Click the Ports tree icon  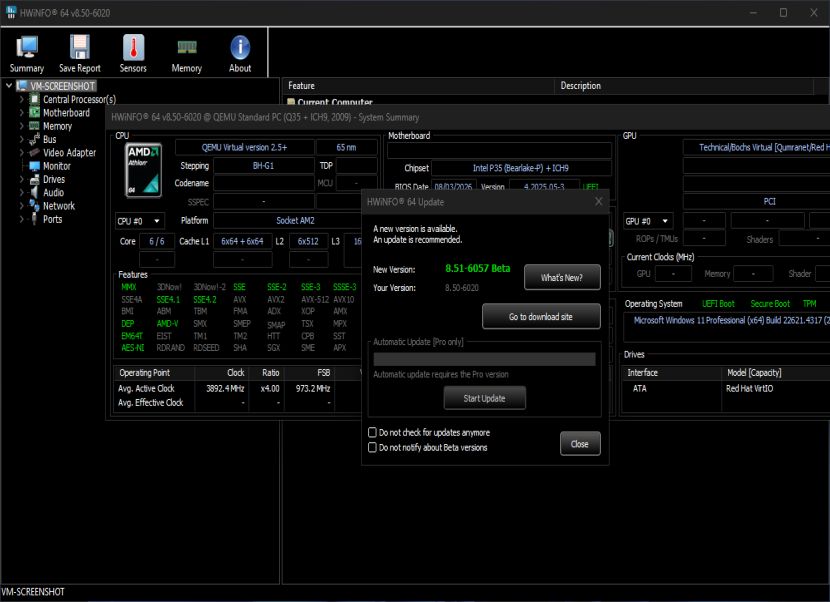tap(35, 219)
